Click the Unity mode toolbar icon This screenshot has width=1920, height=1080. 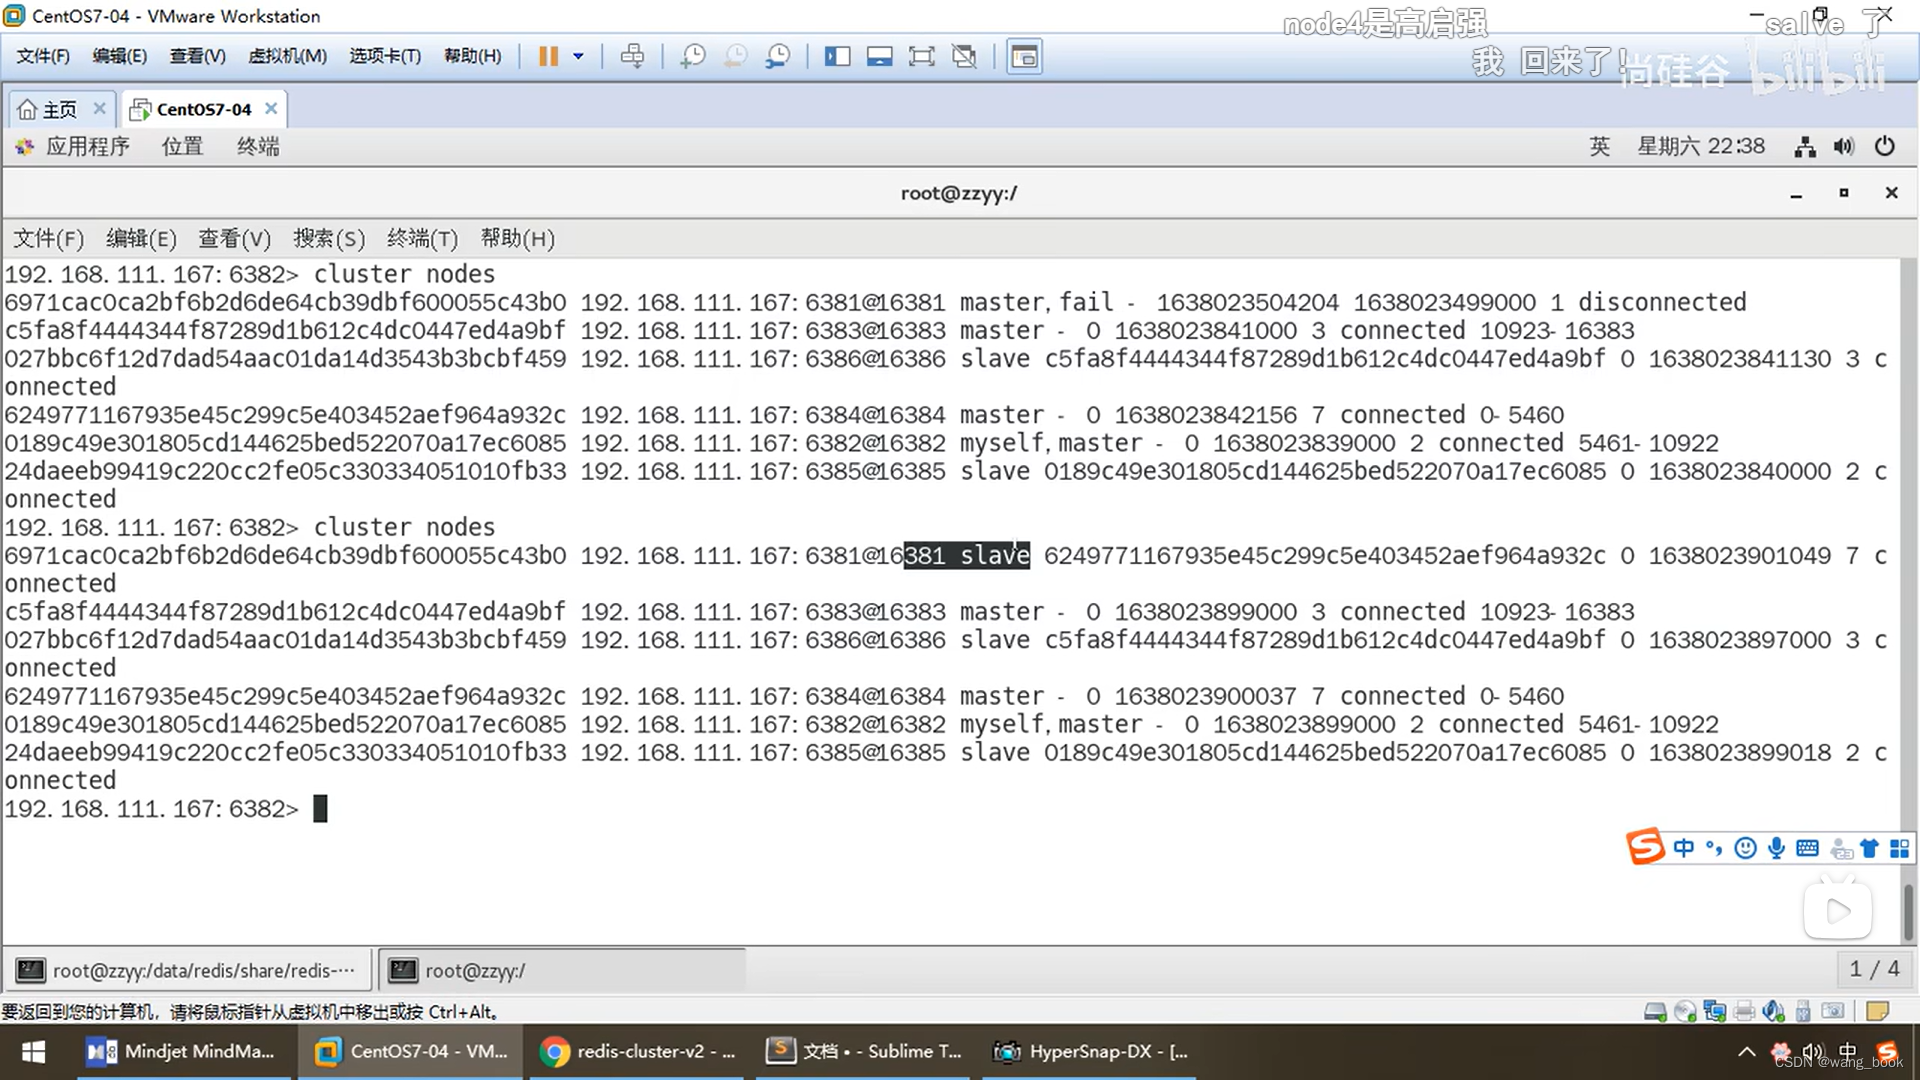[964, 56]
